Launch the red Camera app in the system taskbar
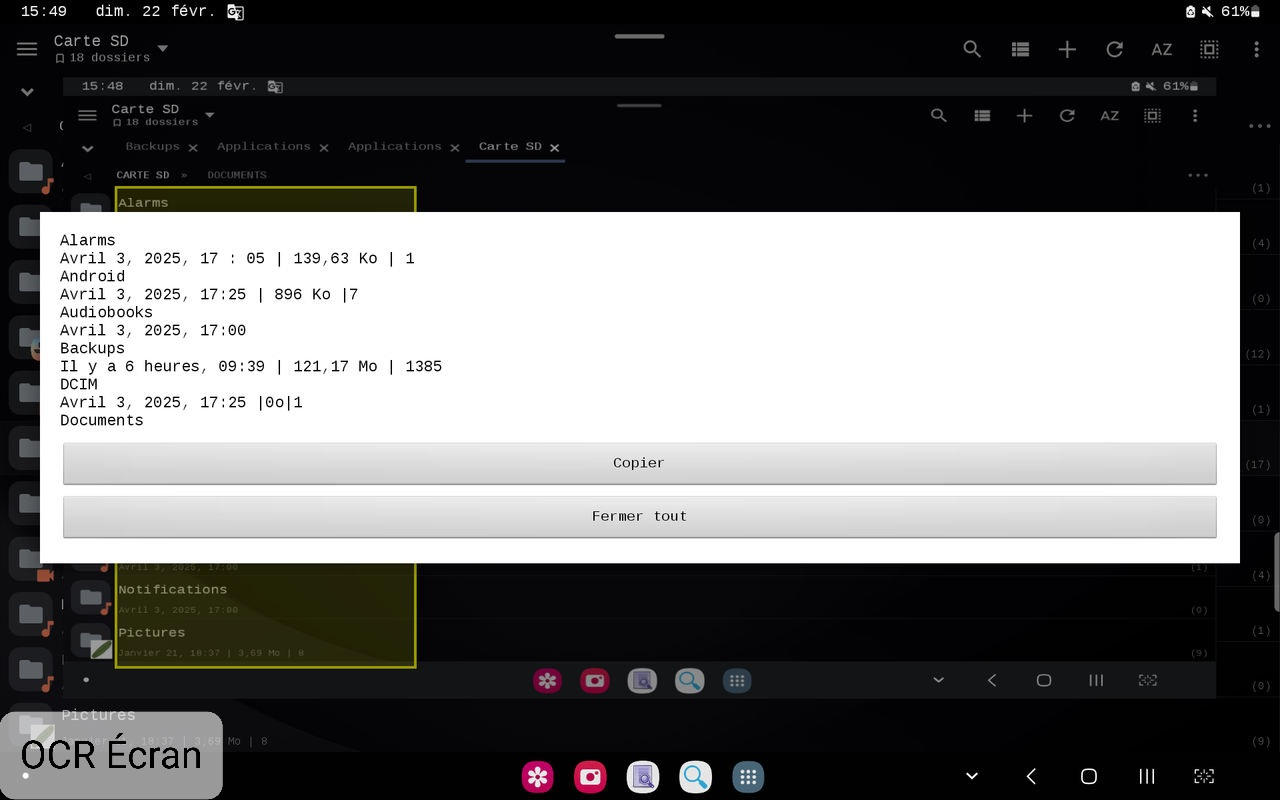This screenshot has width=1280, height=800. click(590, 777)
